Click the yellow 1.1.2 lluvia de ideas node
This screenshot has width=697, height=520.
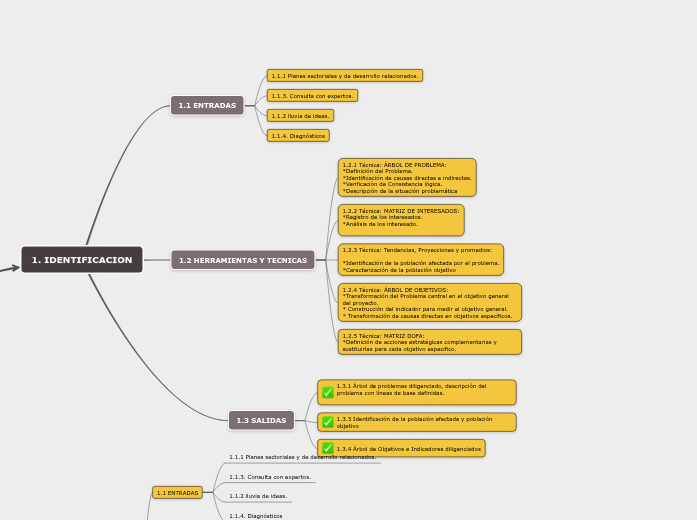pyautogui.click(x=300, y=116)
